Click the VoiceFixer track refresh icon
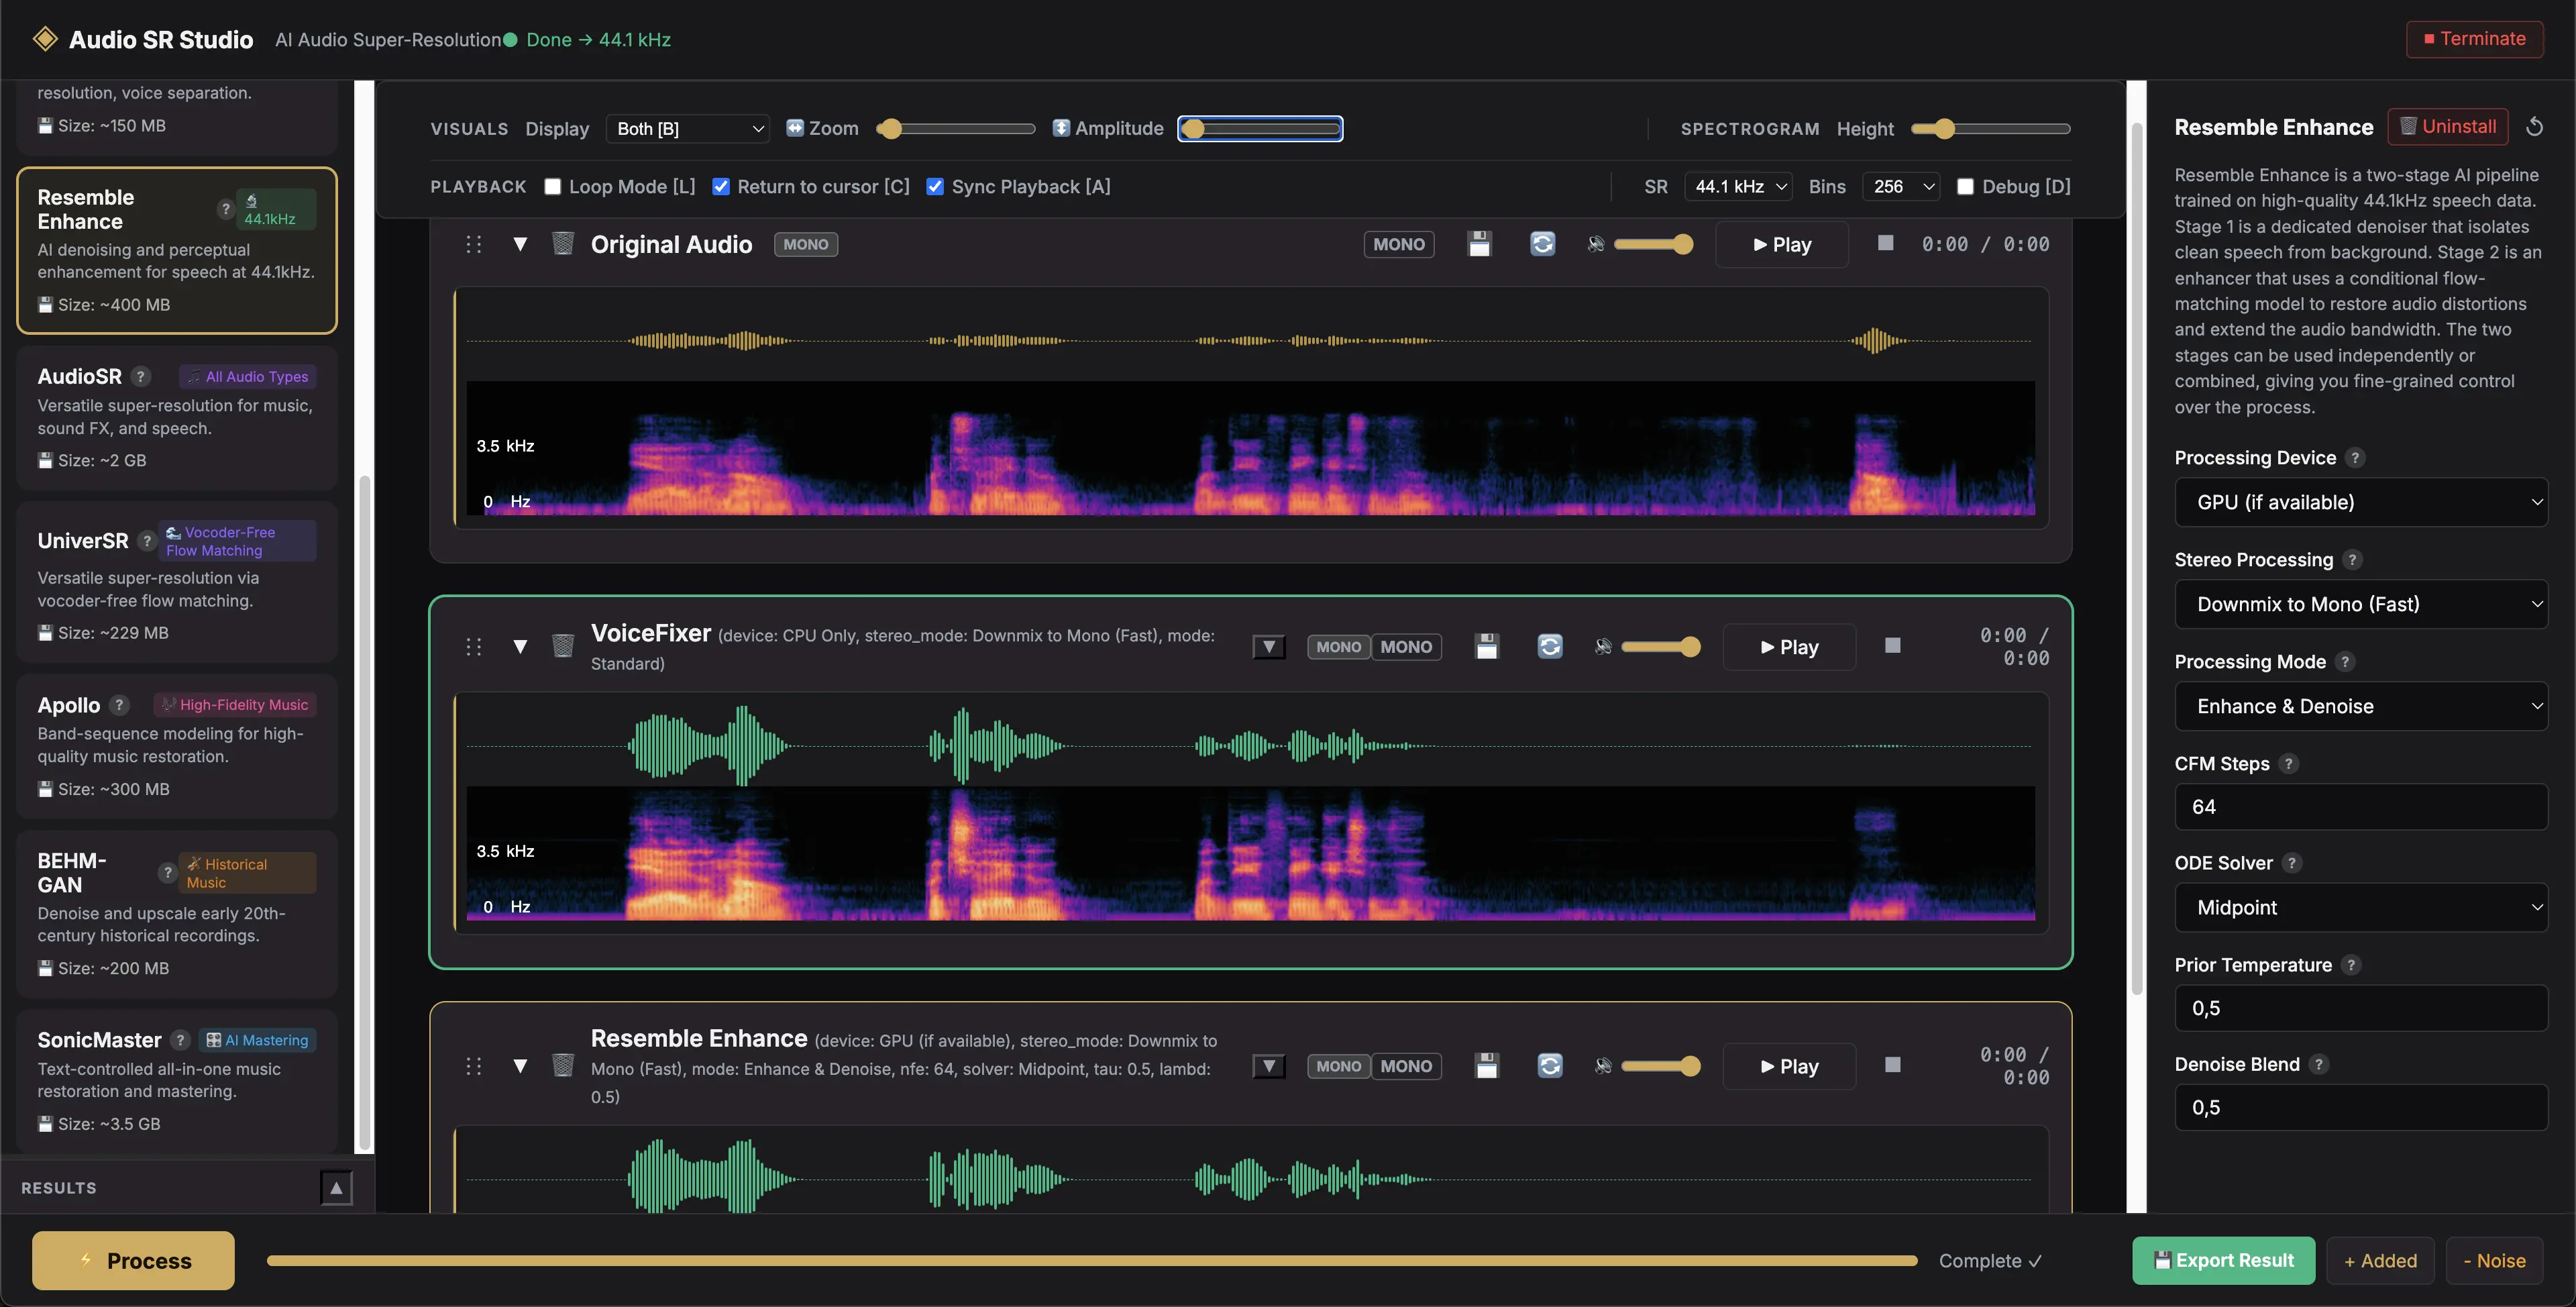Screen dimensions: 2576x1307 pyautogui.click(x=1550, y=647)
